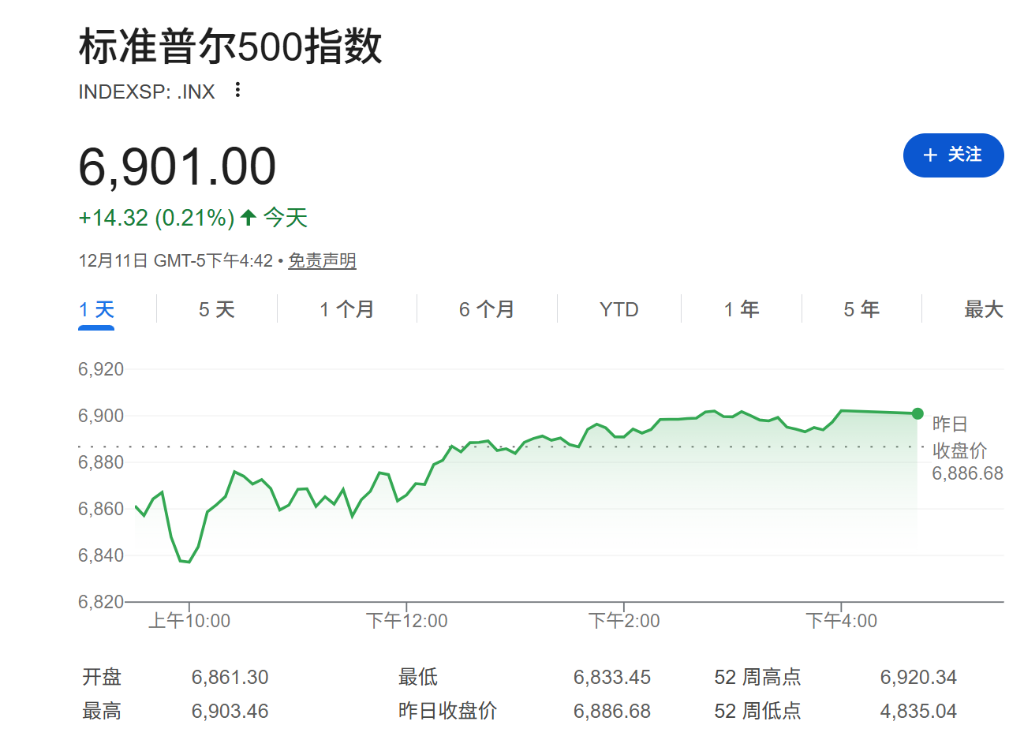Select the 1 天 time range tab
Screen dimensions: 1024x744
coord(97,309)
